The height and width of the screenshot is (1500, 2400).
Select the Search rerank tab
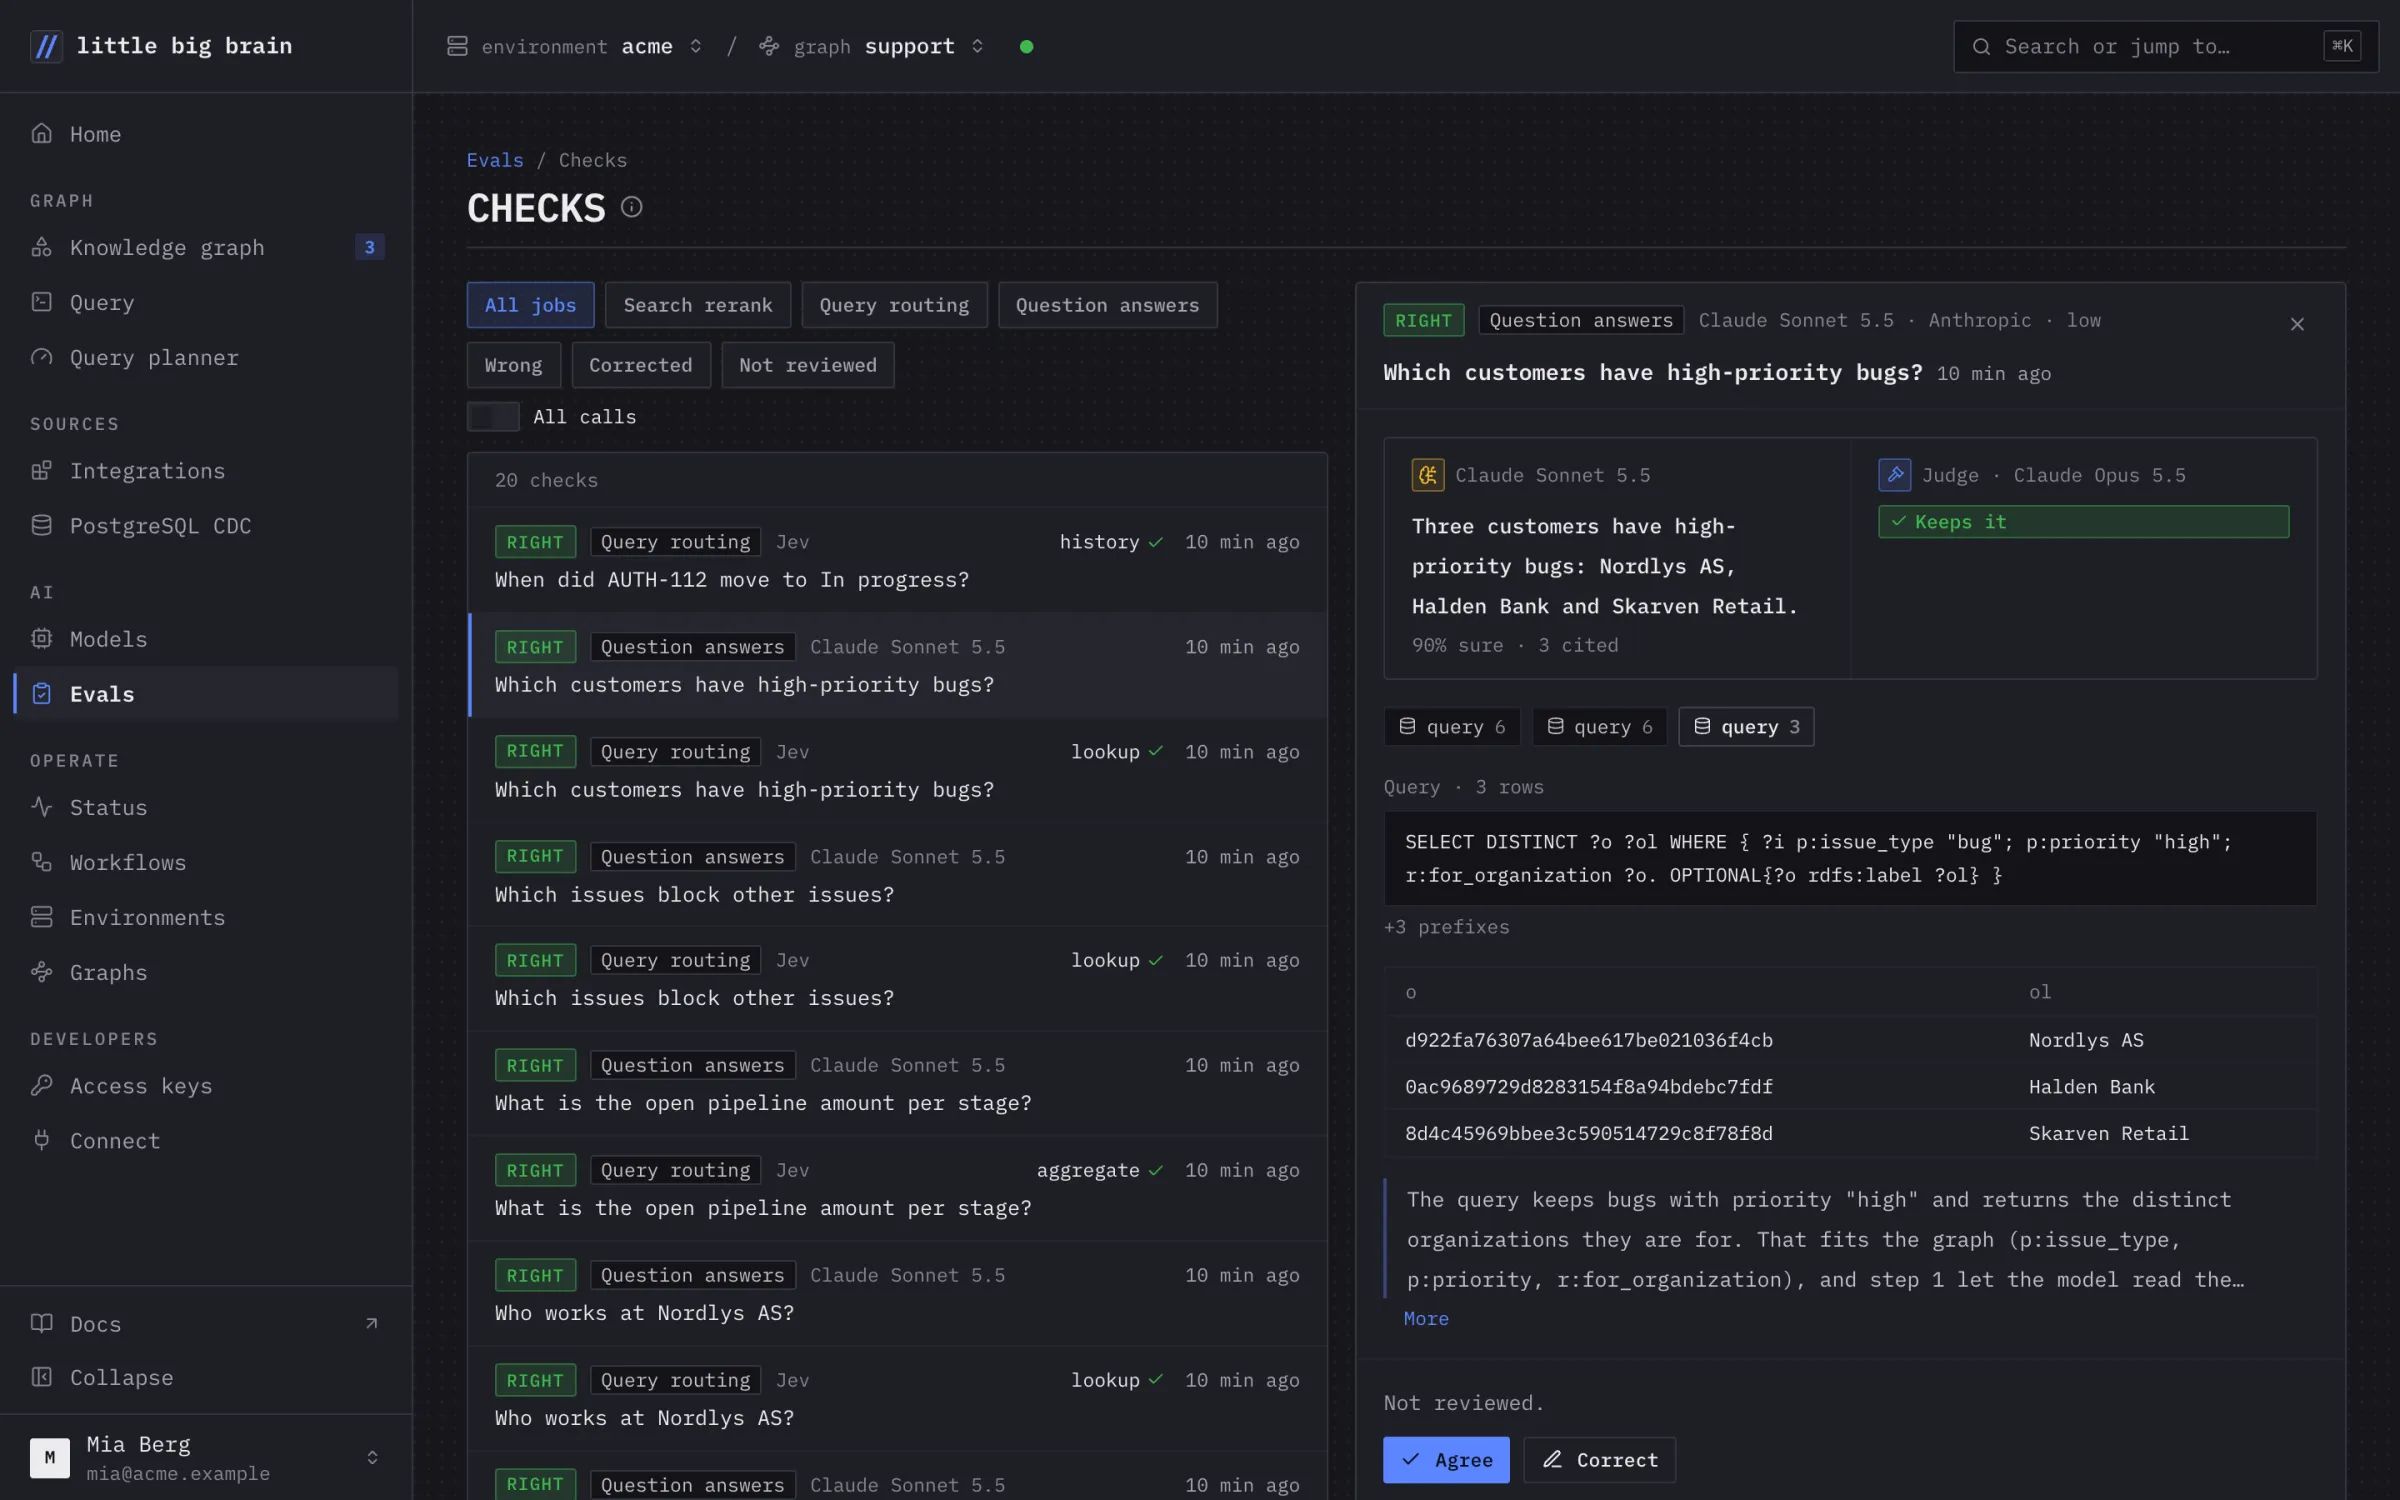click(698, 305)
